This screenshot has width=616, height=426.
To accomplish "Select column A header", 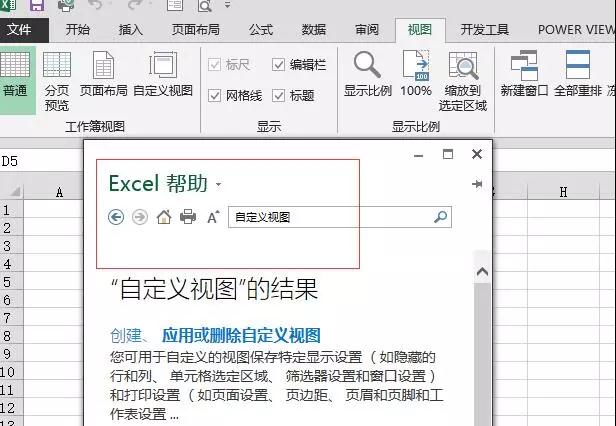I will click(x=53, y=192).
